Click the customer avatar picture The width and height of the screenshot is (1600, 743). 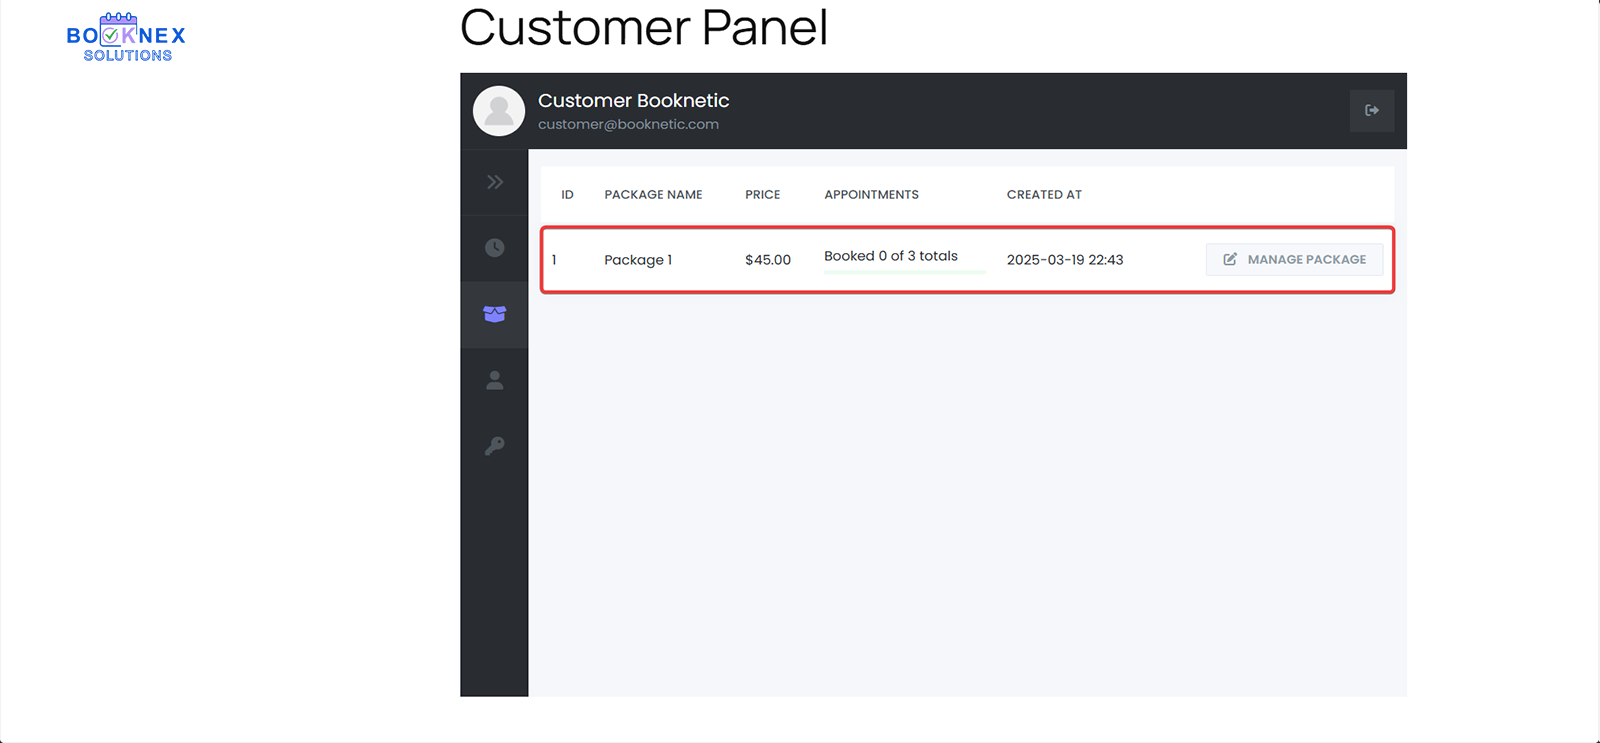tap(499, 111)
